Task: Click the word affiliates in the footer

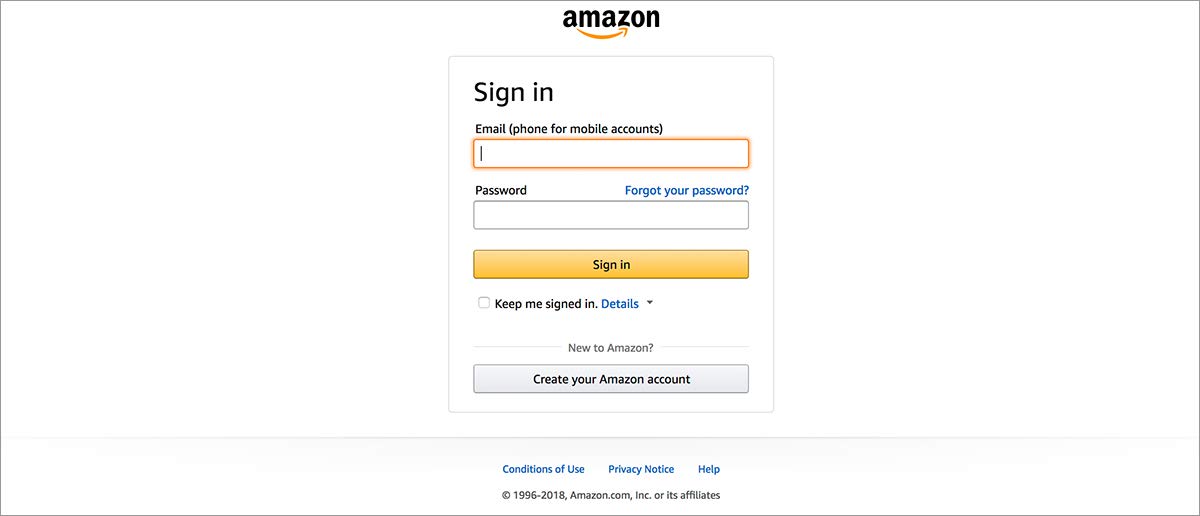Action: tap(696, 495)
